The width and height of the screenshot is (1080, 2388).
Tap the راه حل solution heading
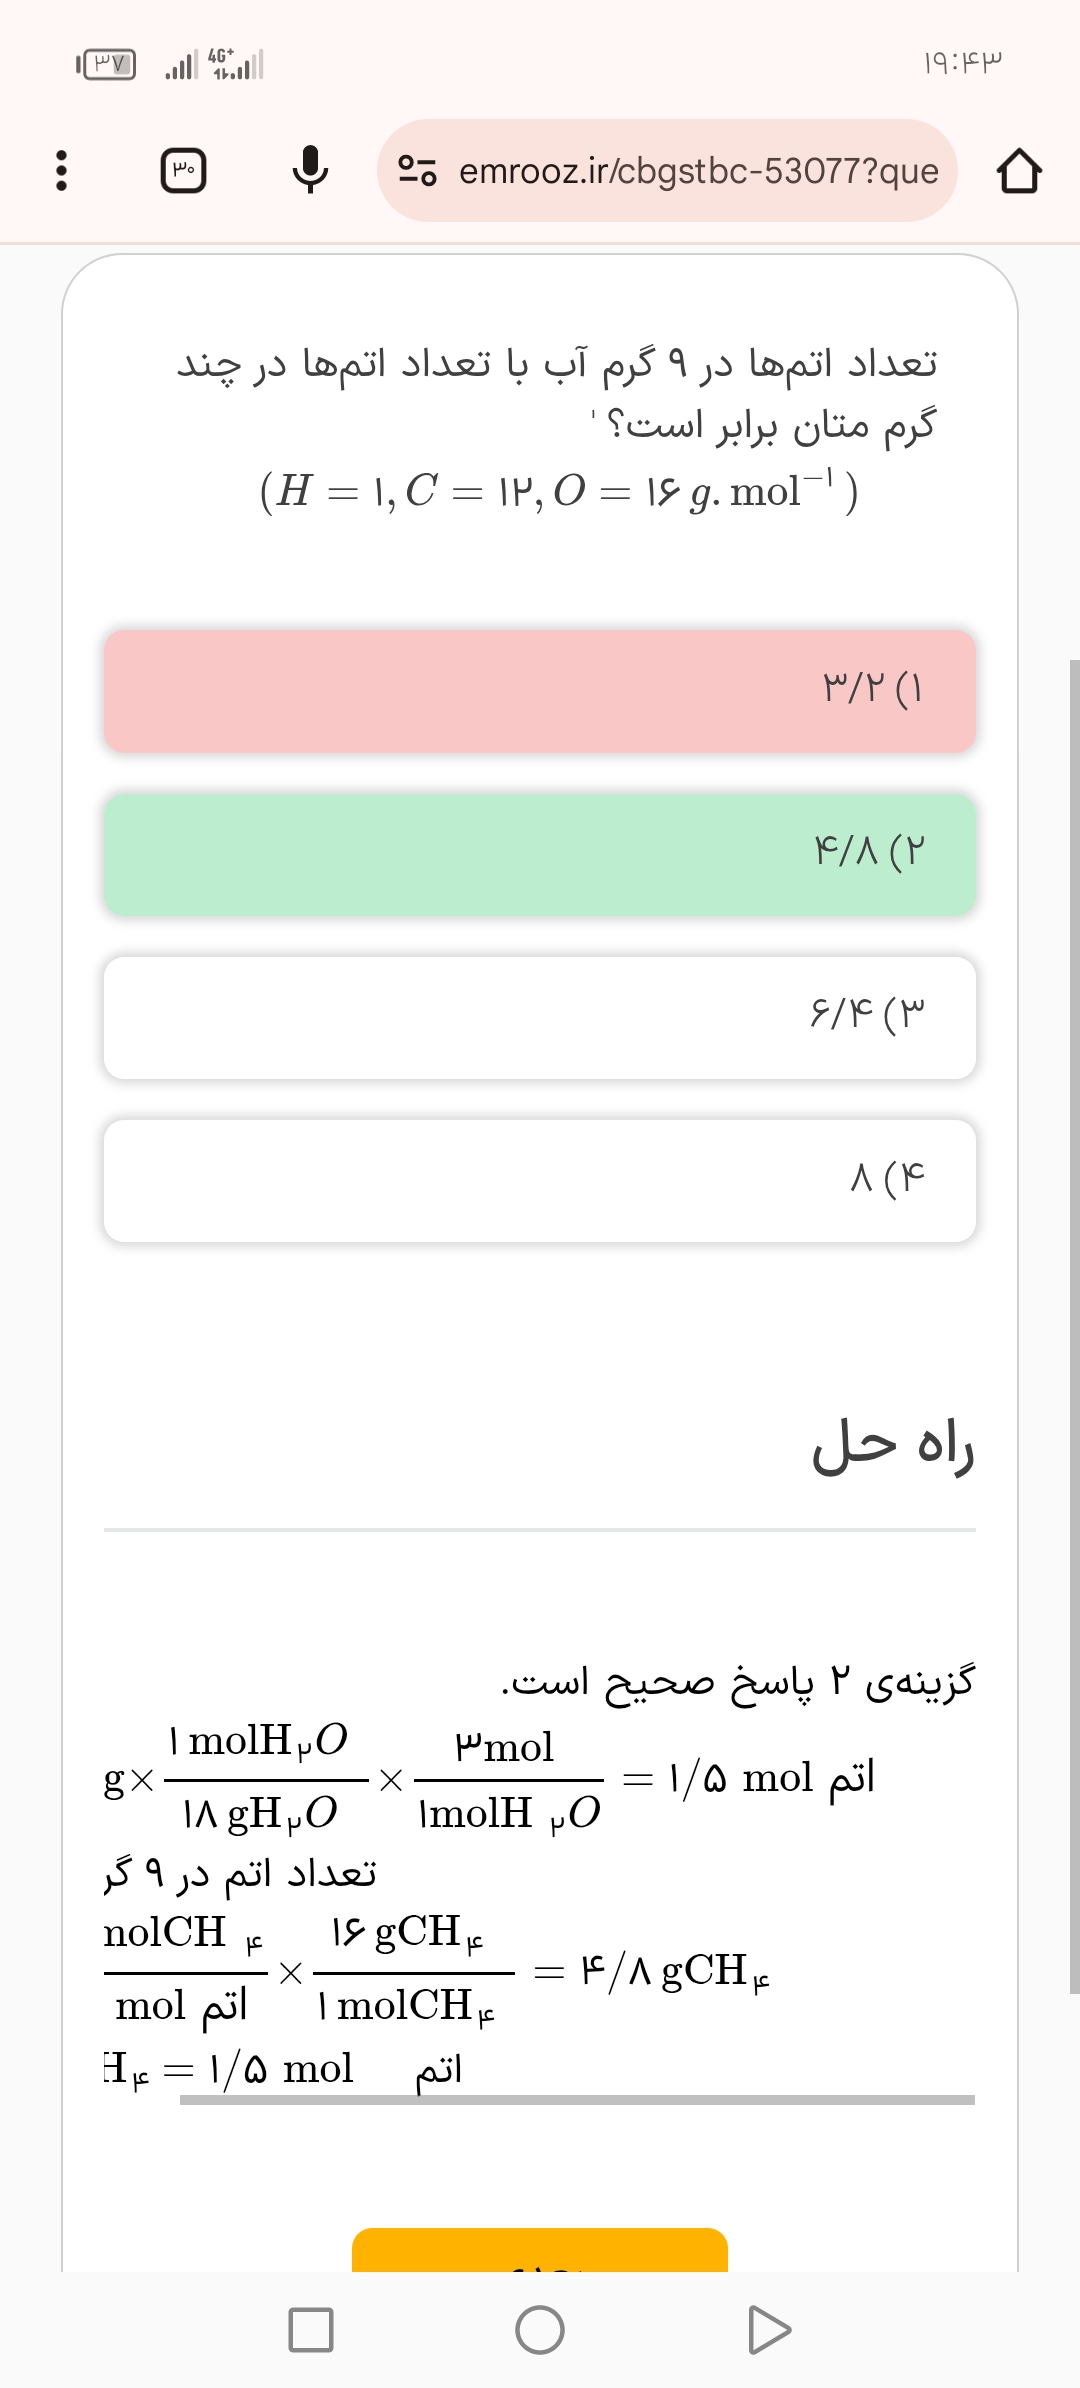892,1447
